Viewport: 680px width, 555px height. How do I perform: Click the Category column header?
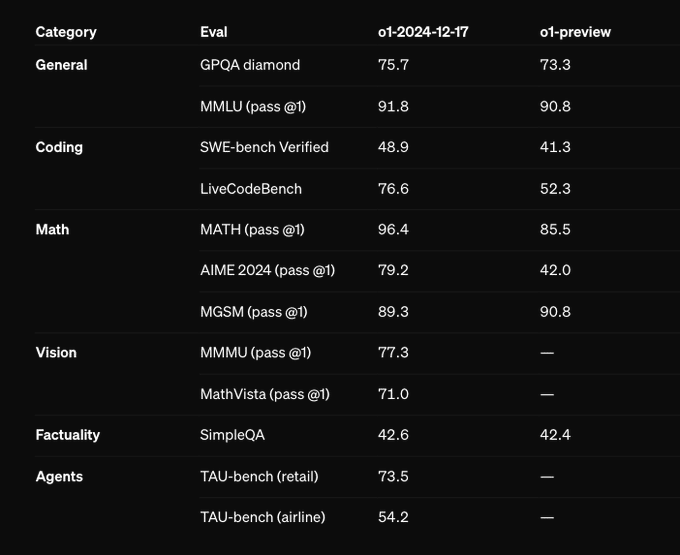(66, 32)
